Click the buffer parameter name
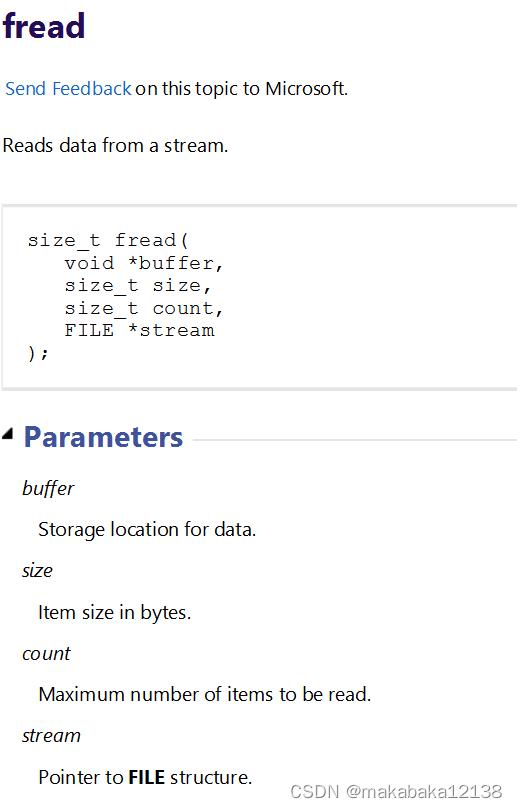 48,489
